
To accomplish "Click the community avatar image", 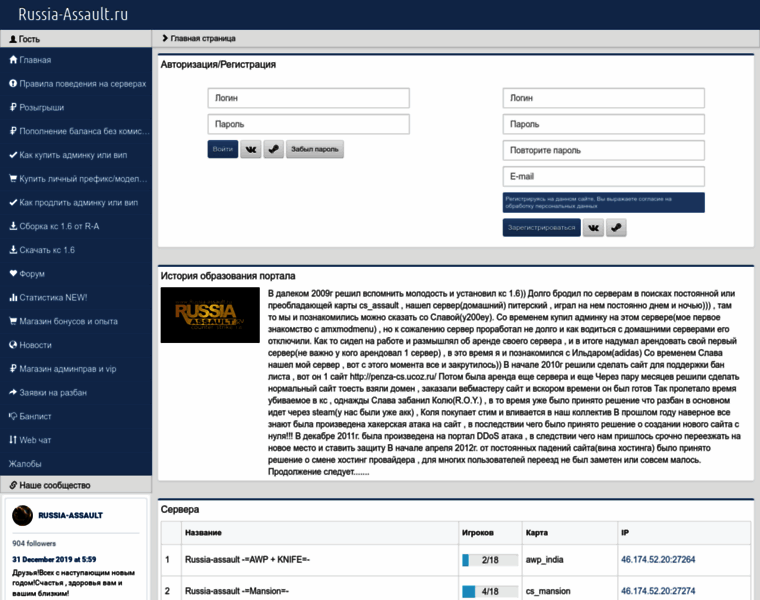I will click(x=22, y=515).
